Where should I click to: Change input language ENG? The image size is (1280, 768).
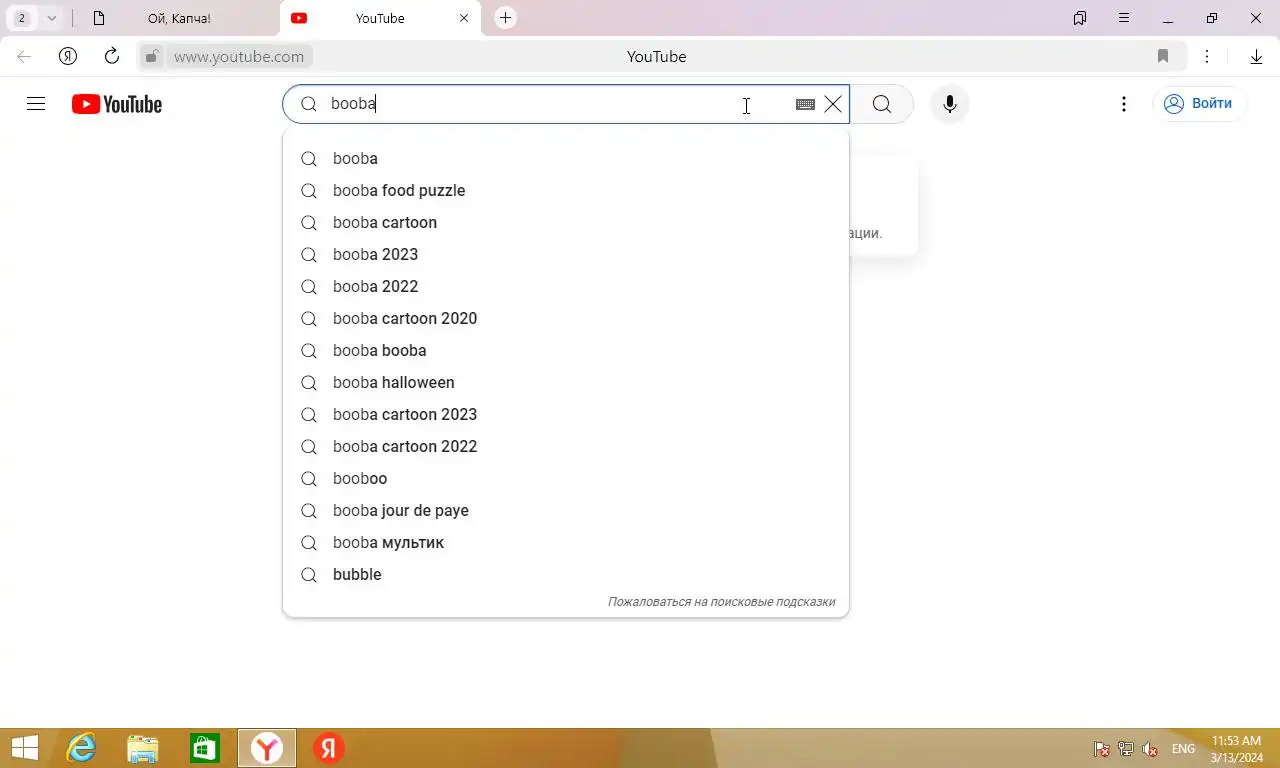click(1183, 749)
